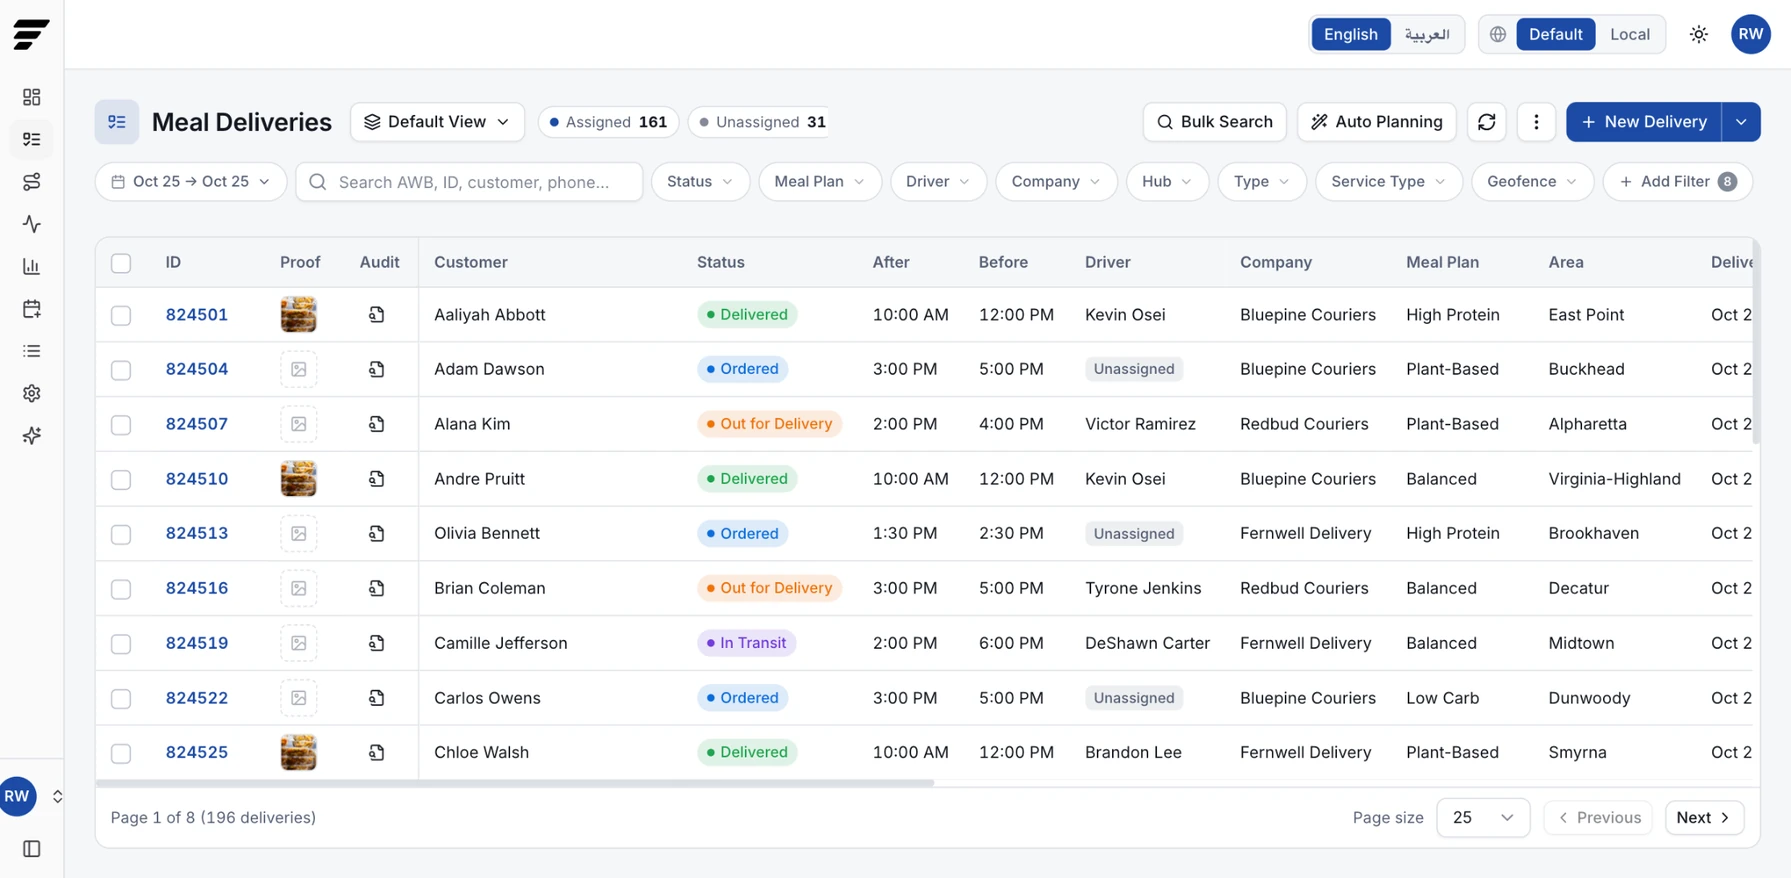The height and width of the screenshot is (878, 1791).
Task: Open delivery link 824522
Action: [197, 698]
